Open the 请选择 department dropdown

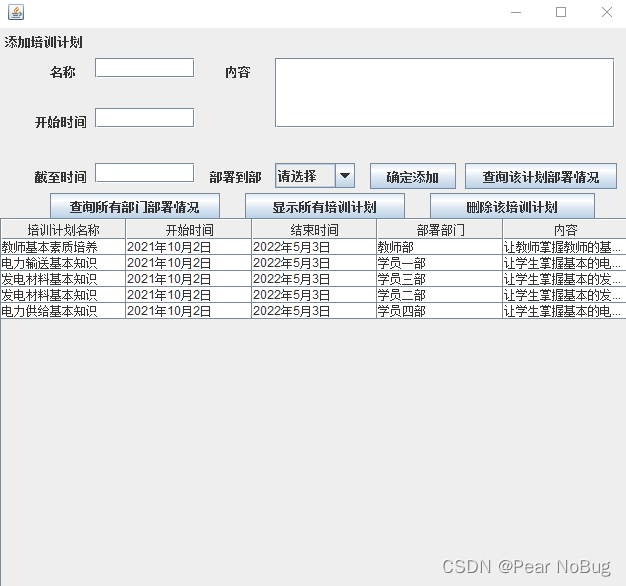click(315, 176)
